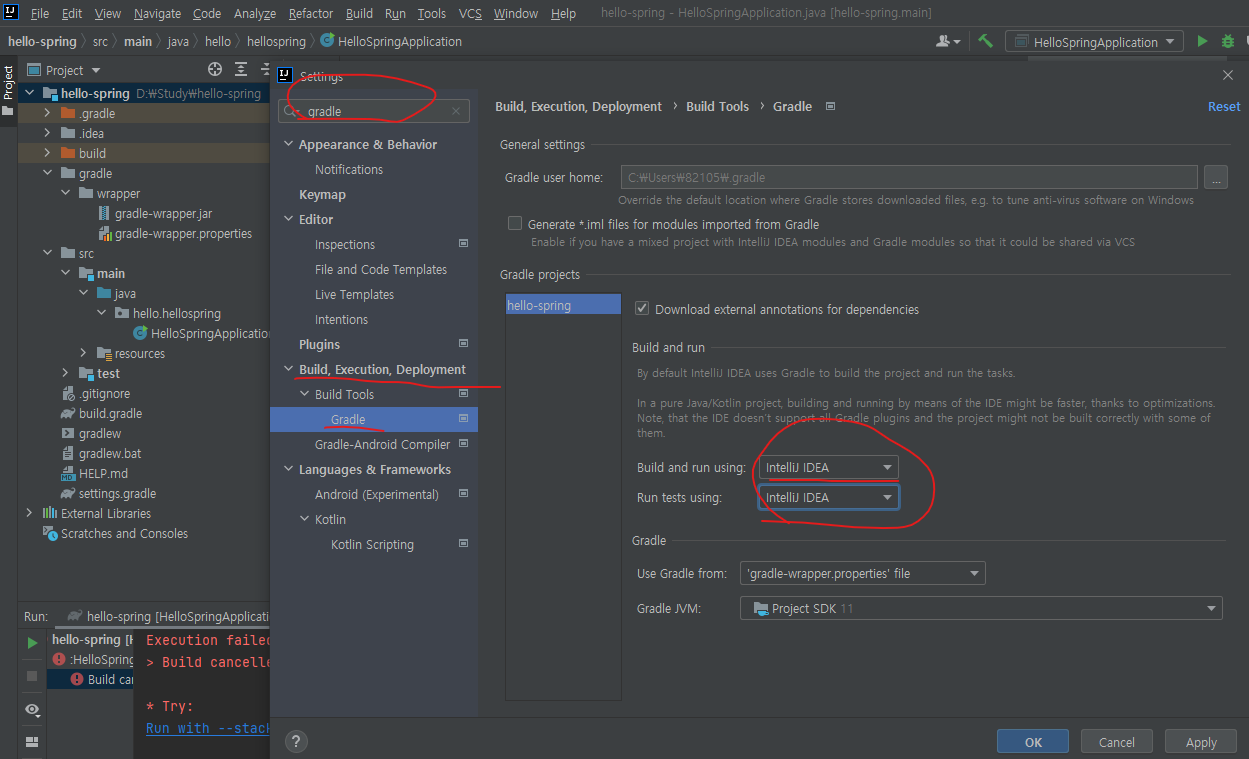This screenshot has width=1249, height=759.
Task: Select Gradle-Android Compiler settings item
Action: pos(382,444)
